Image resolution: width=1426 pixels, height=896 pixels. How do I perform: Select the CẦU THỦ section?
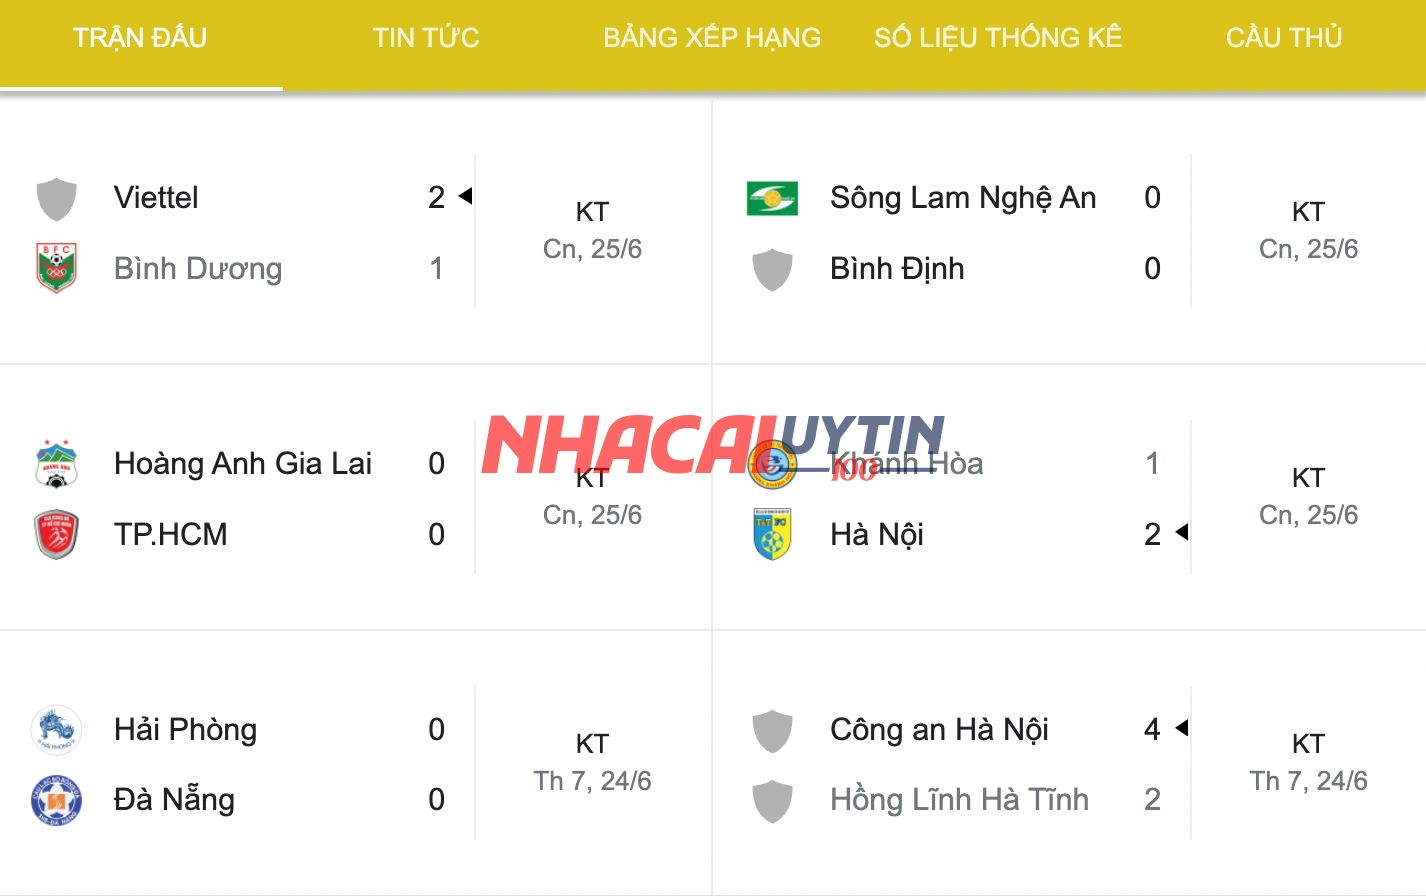coord(1284,37)
